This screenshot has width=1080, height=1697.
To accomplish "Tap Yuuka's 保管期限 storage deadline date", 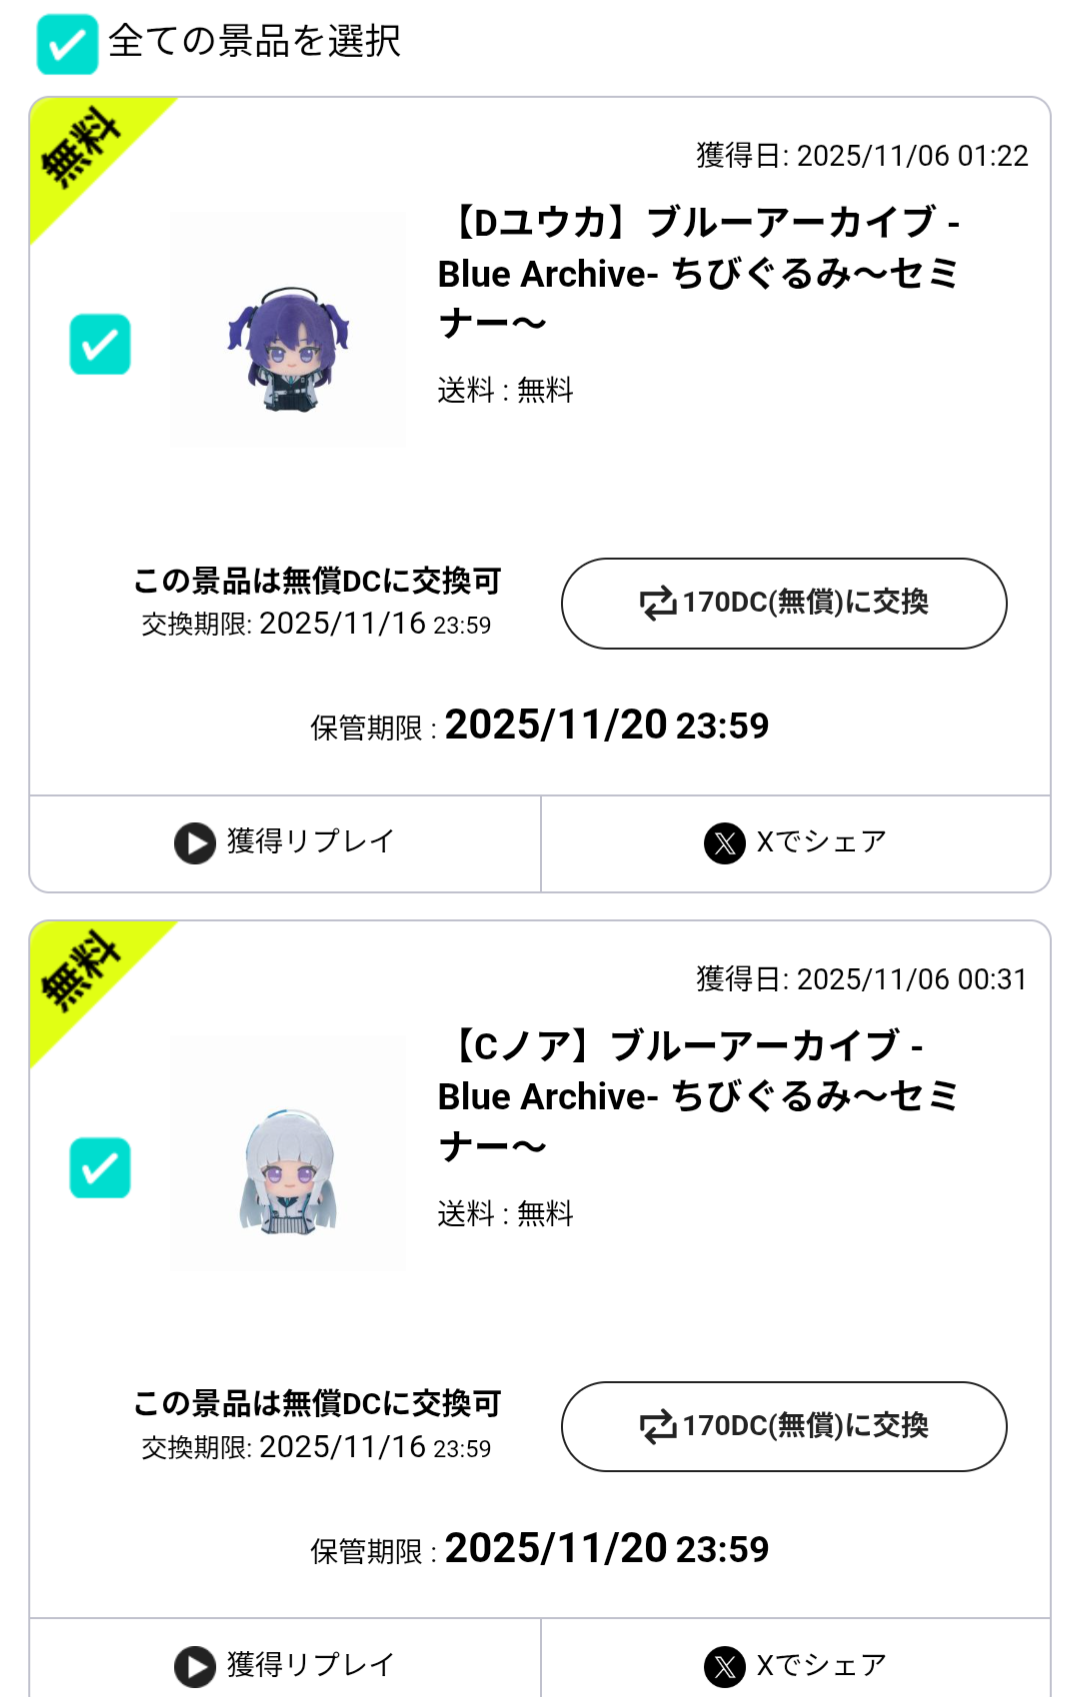I will [x=606, y=725].
